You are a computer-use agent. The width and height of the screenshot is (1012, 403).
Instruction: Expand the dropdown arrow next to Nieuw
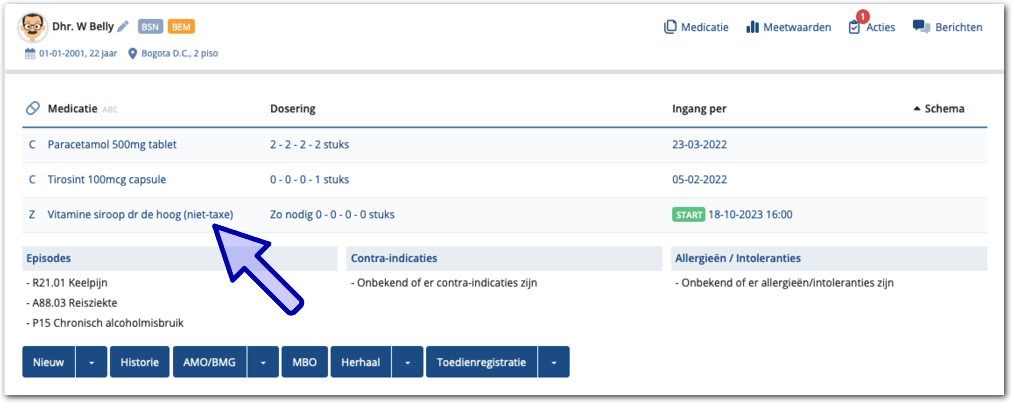[91, 362]
